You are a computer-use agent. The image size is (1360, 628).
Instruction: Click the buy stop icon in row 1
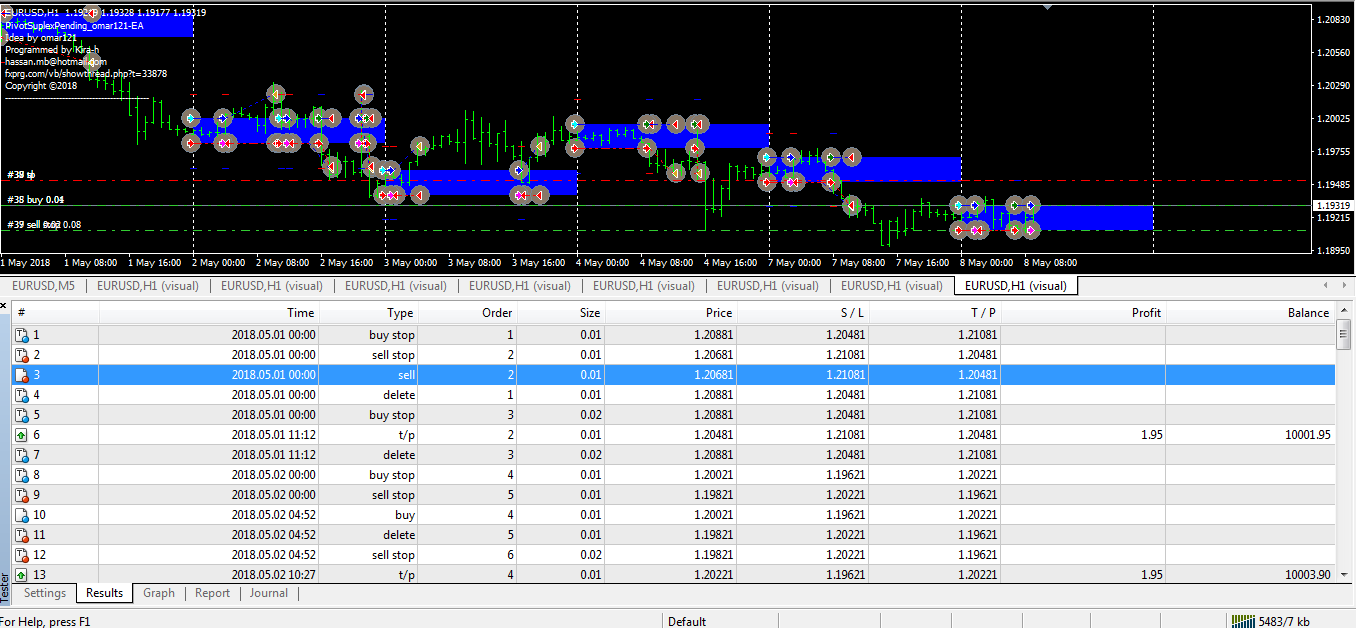22,335
